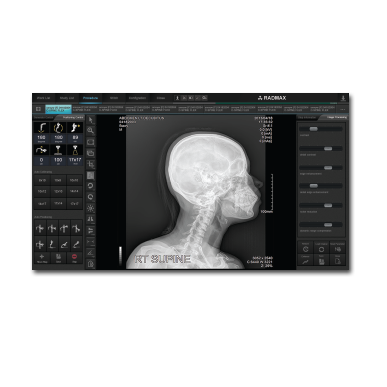The image size is (387, 387).
Task: Select the 17x17 collimation size preset
Action: pos(75,160)
